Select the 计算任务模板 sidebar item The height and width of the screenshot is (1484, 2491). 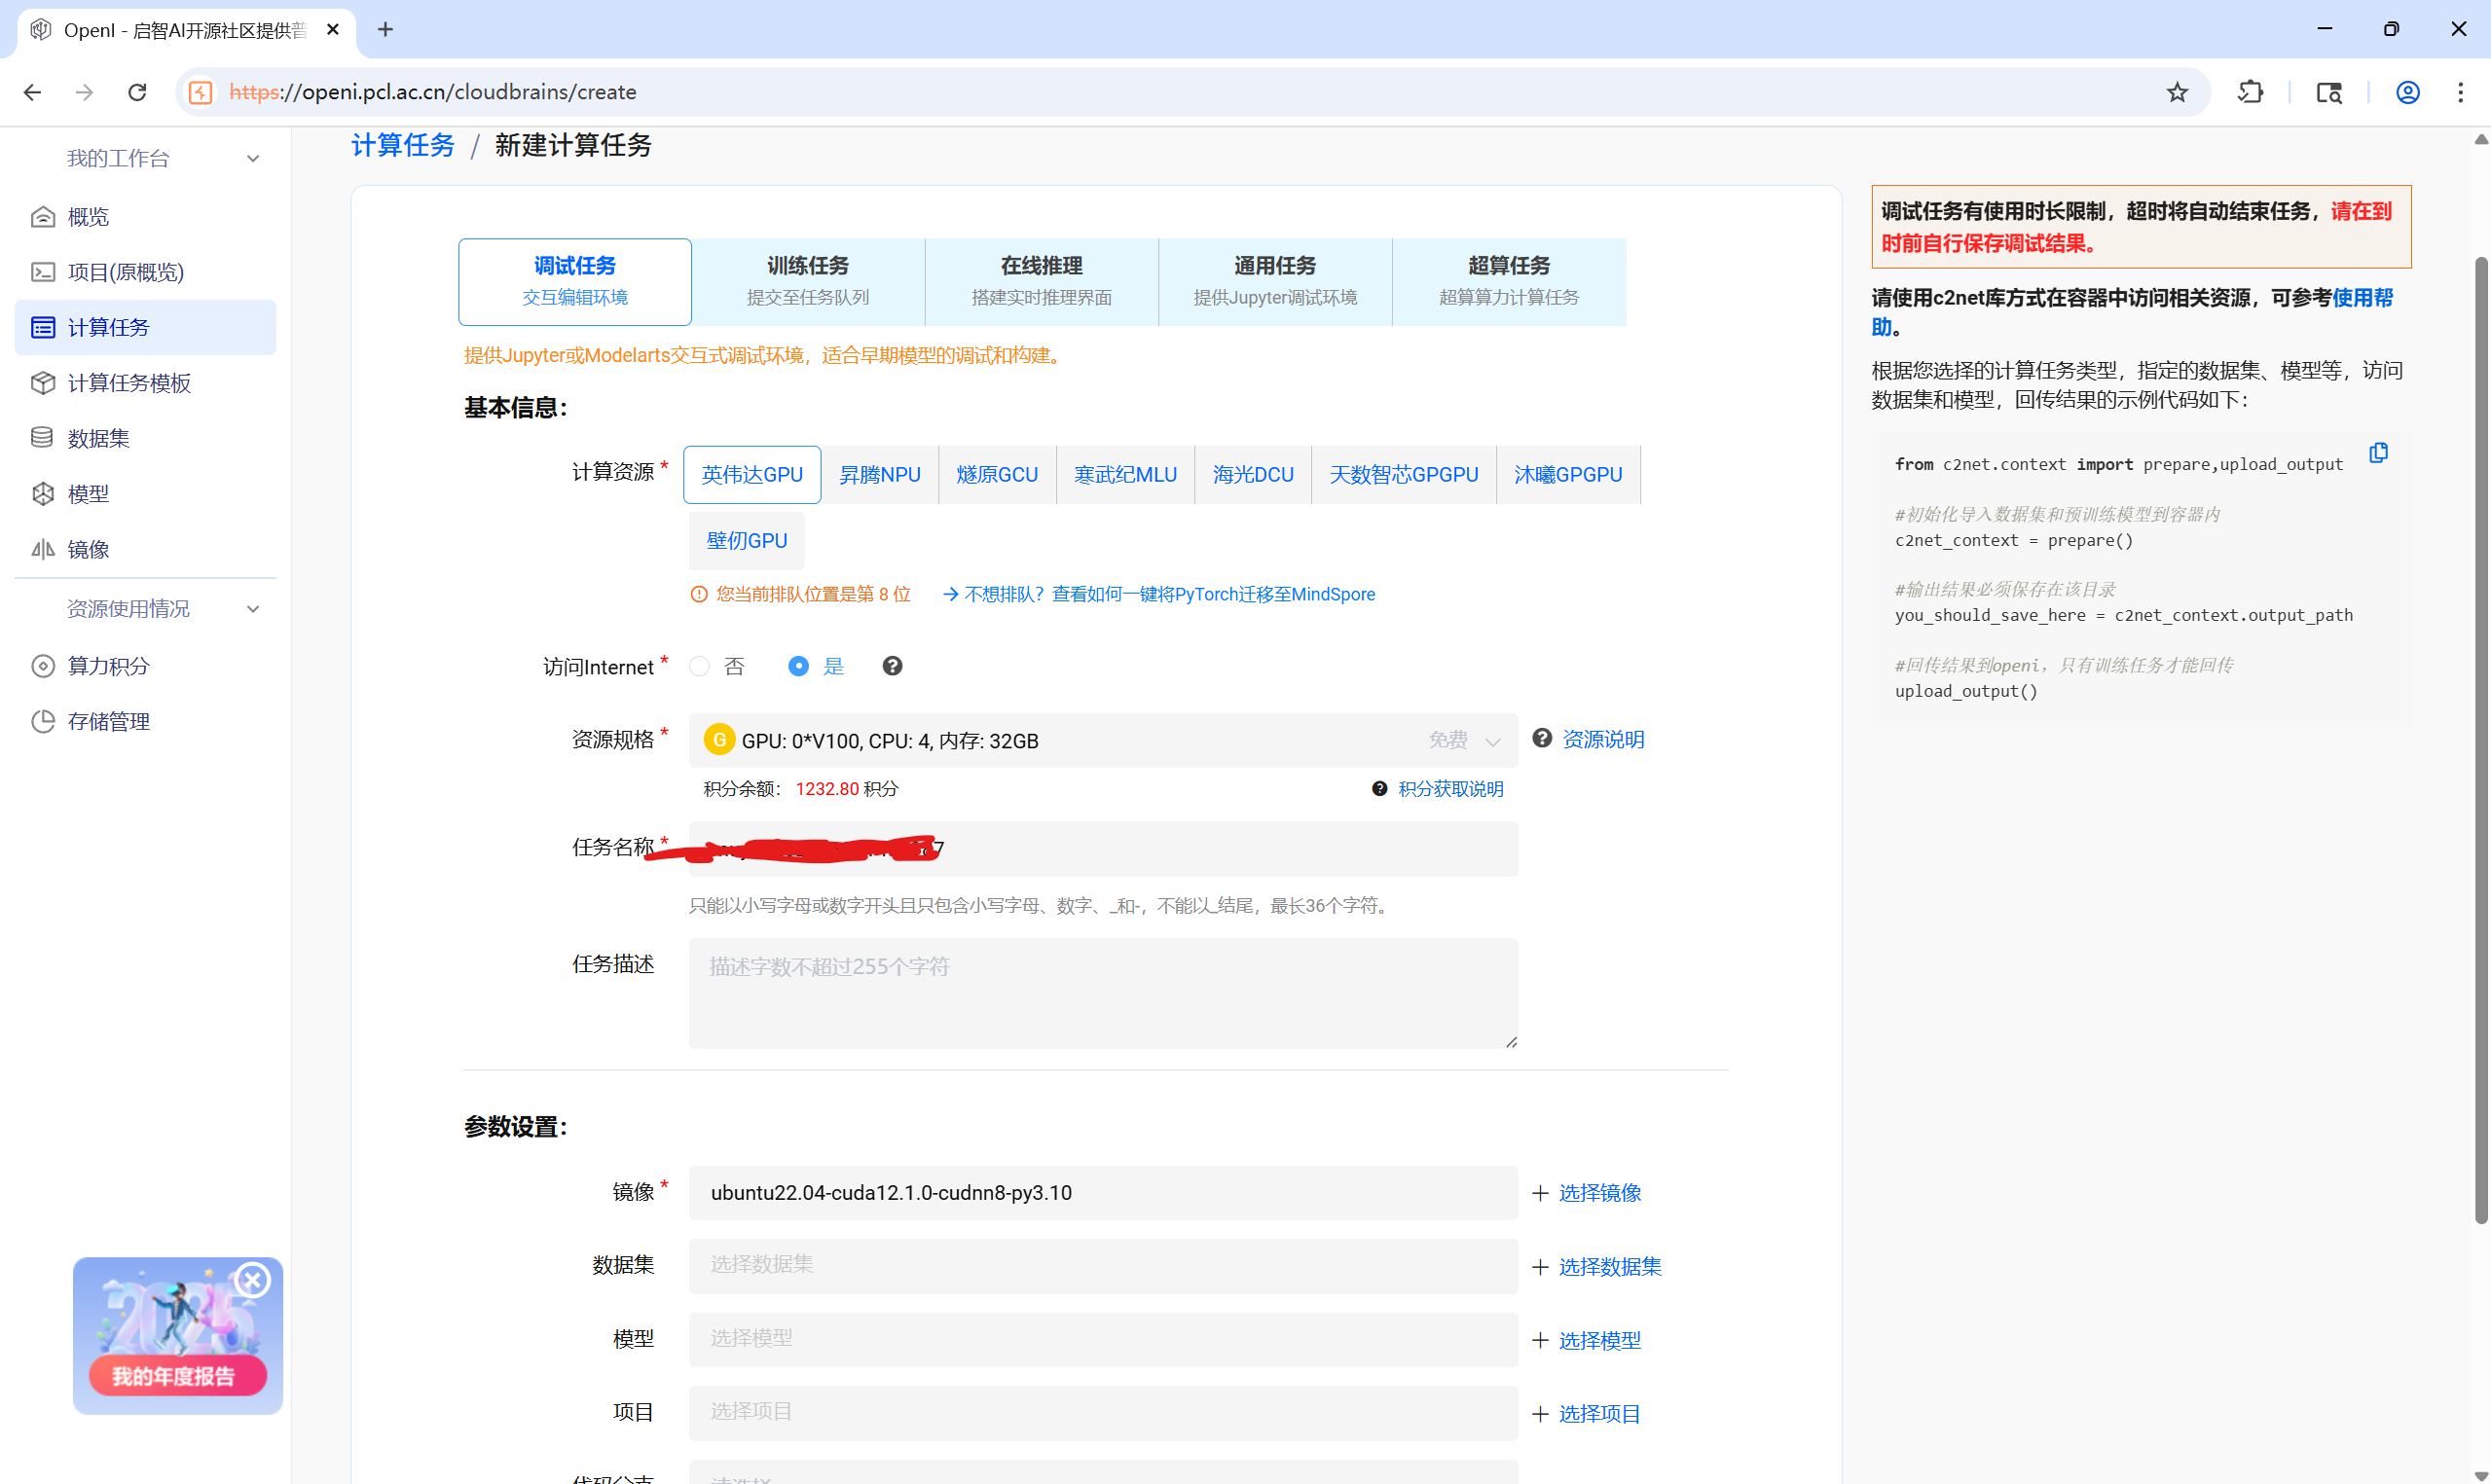coord(129,383)
